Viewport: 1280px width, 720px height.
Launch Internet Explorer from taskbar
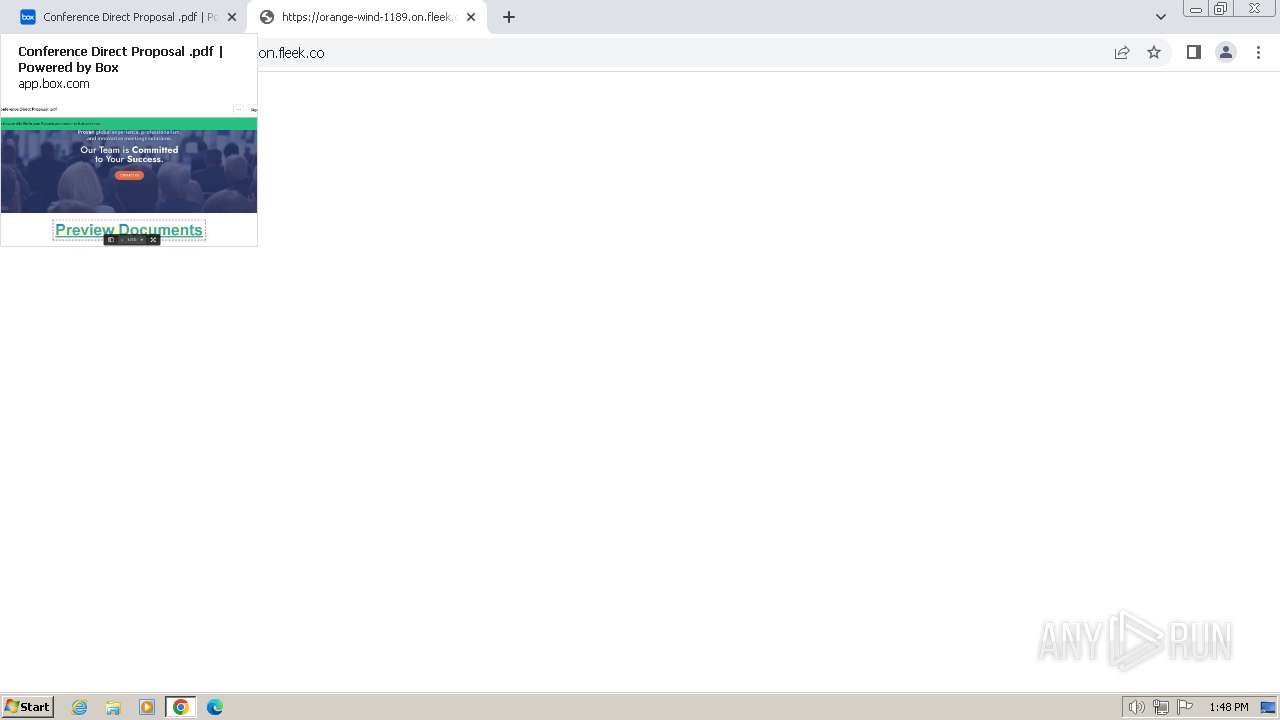80,707
